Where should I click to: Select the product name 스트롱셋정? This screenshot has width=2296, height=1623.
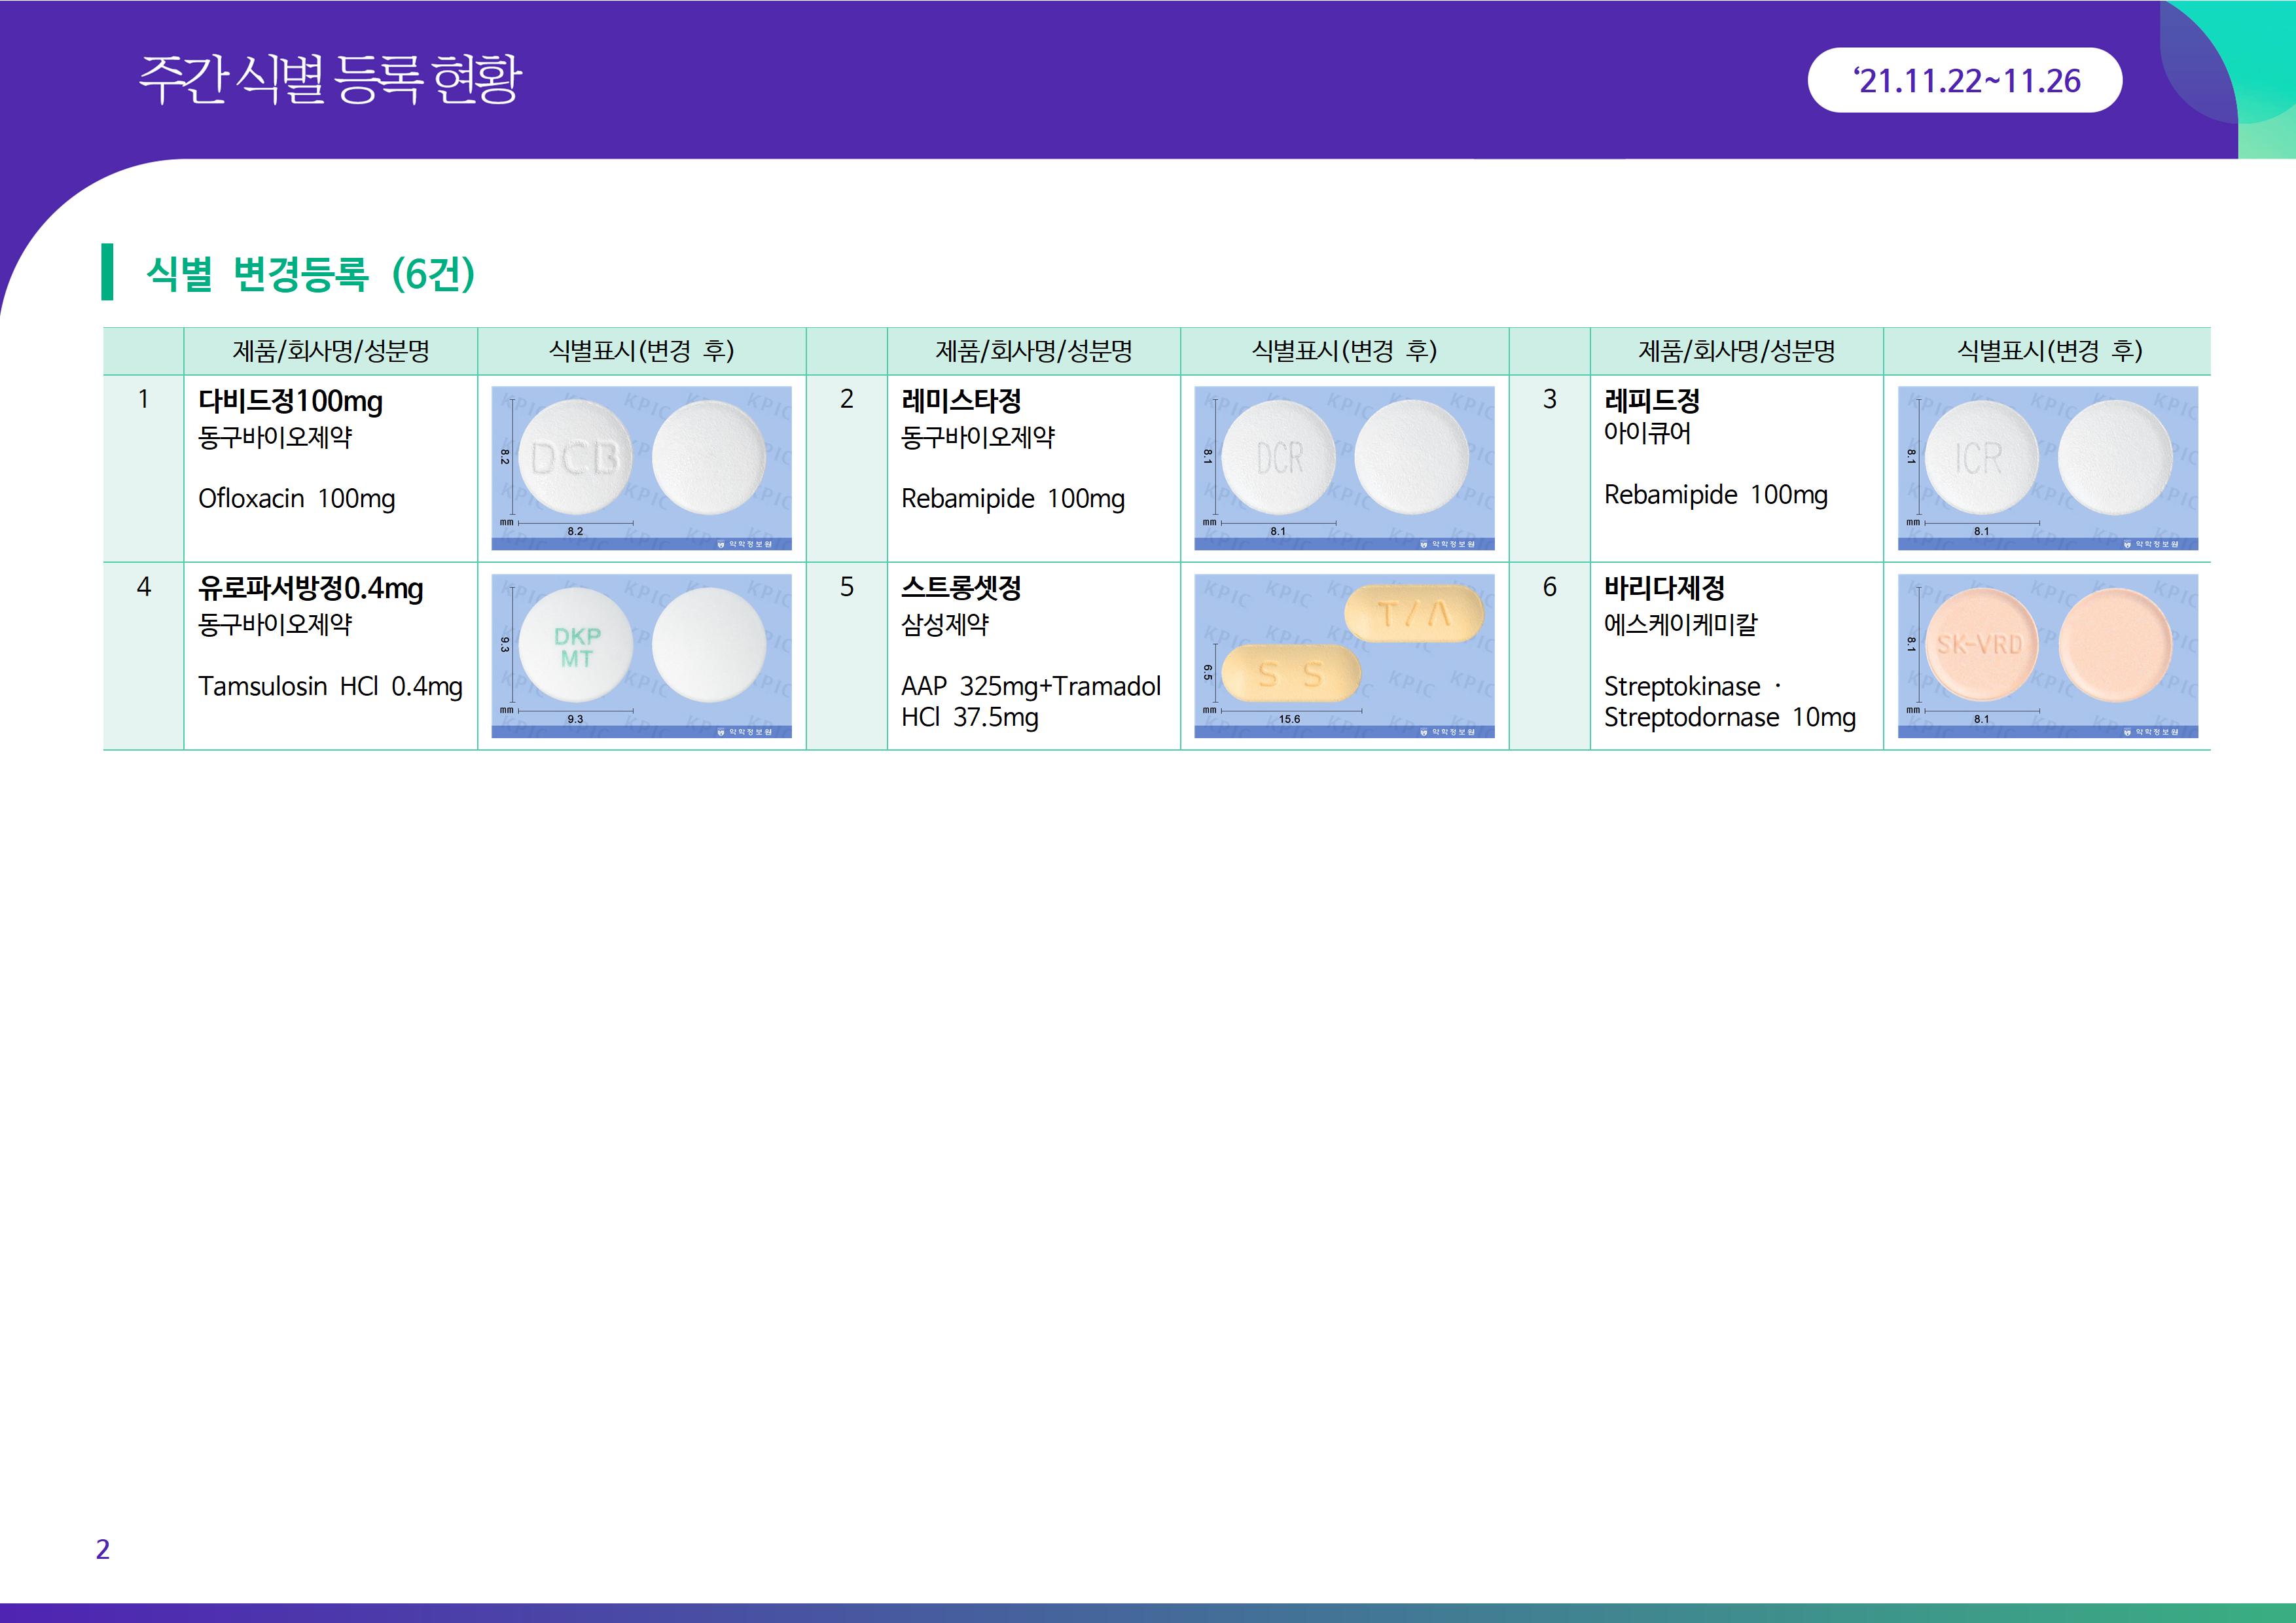(x=960, y=588)
